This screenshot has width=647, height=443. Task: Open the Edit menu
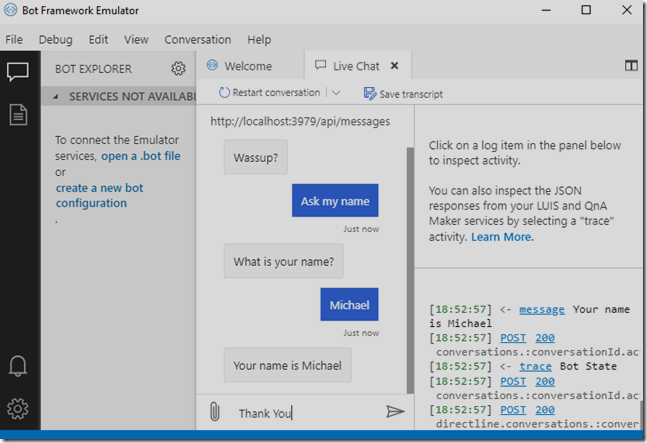point(98,40)
